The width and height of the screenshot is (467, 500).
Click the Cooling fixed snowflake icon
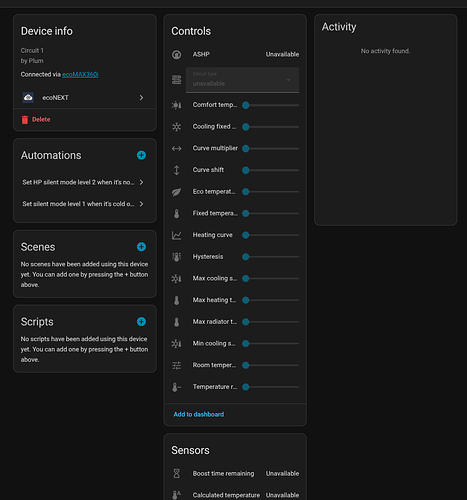[x=176, y=127]
